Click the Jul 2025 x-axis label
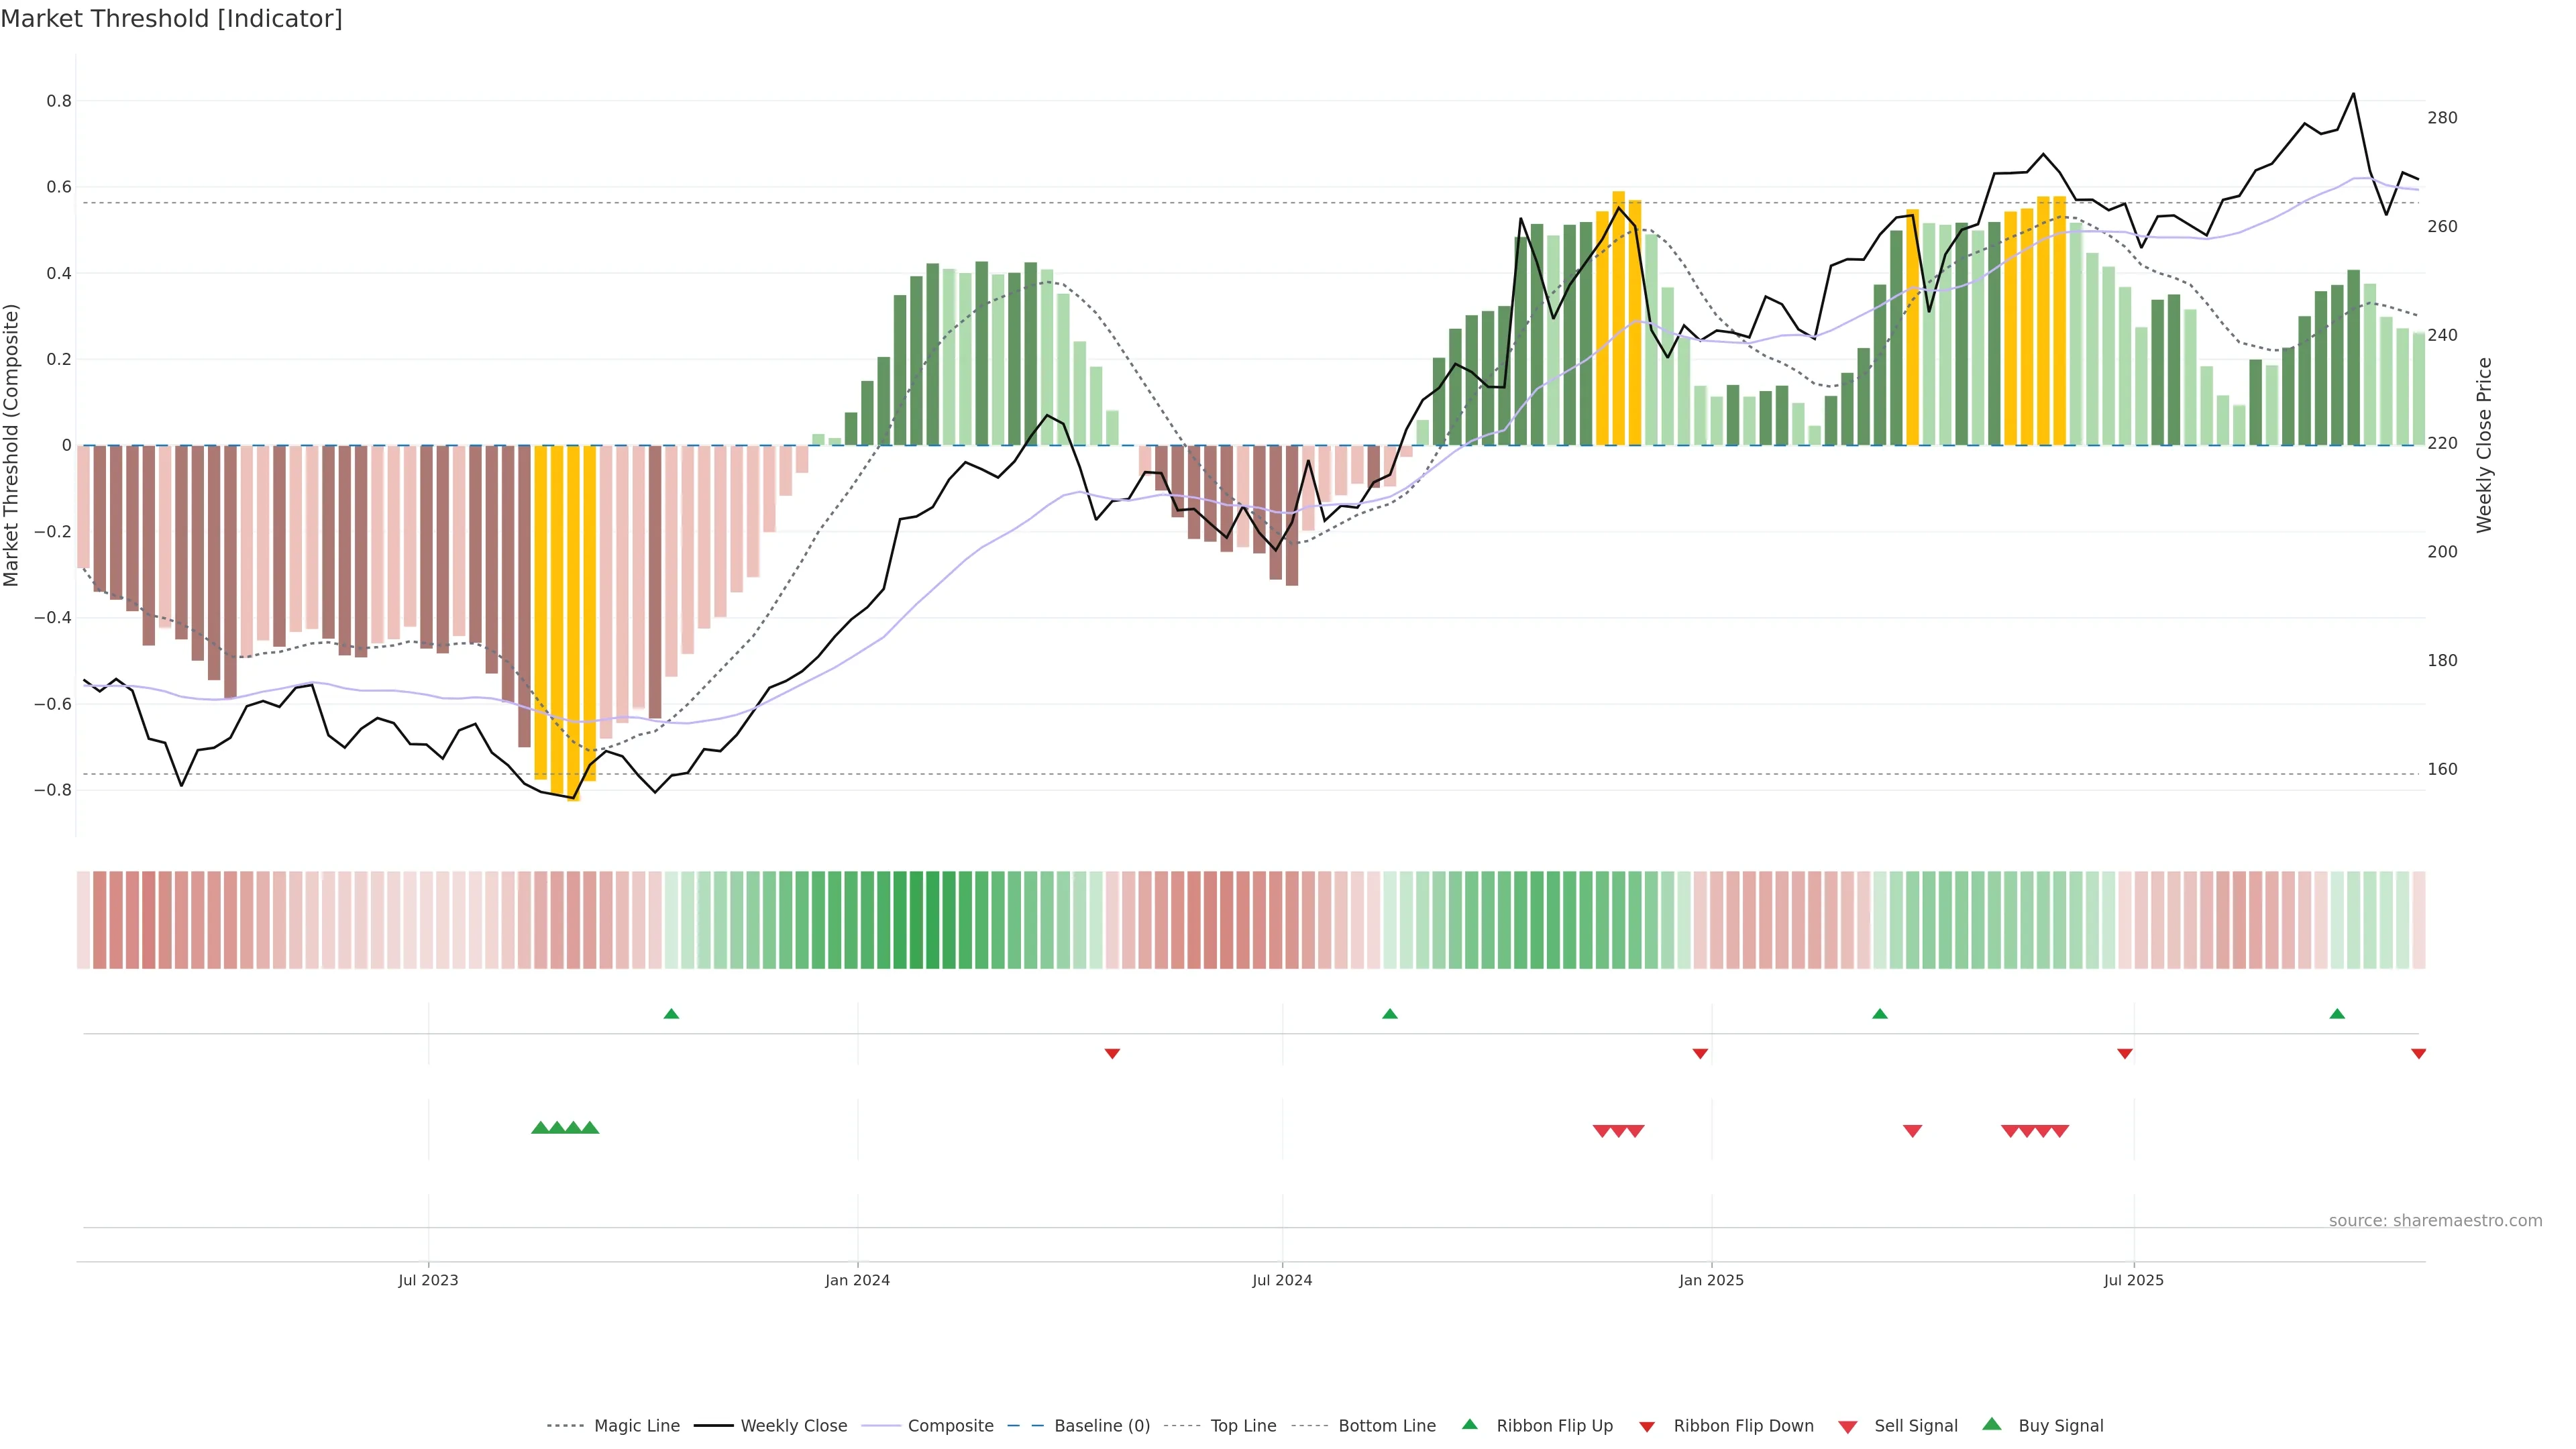This screenshot has width=2576, height=1449. pyautogui.click(x=2133, y=1280)
